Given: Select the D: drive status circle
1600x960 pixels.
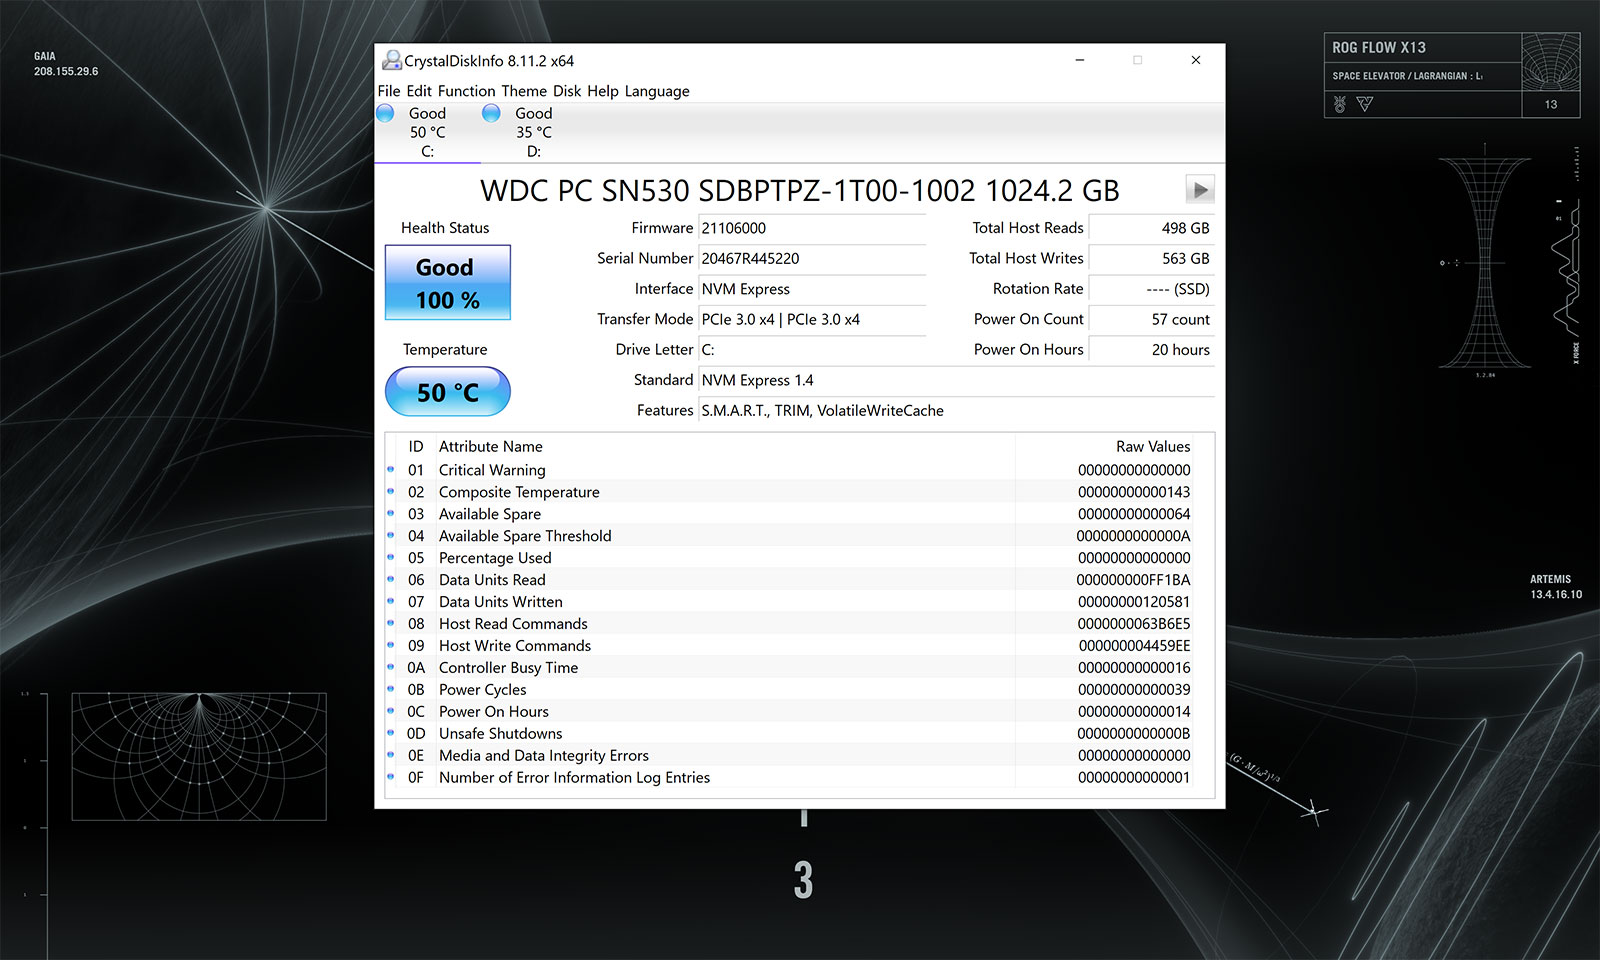Looking at the screenshot, I should (x=491, y=113).
